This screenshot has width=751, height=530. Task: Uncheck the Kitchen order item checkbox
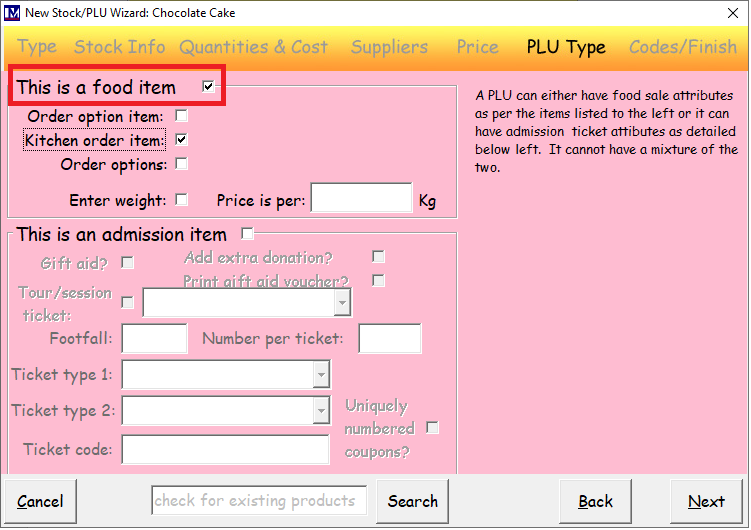181,140
